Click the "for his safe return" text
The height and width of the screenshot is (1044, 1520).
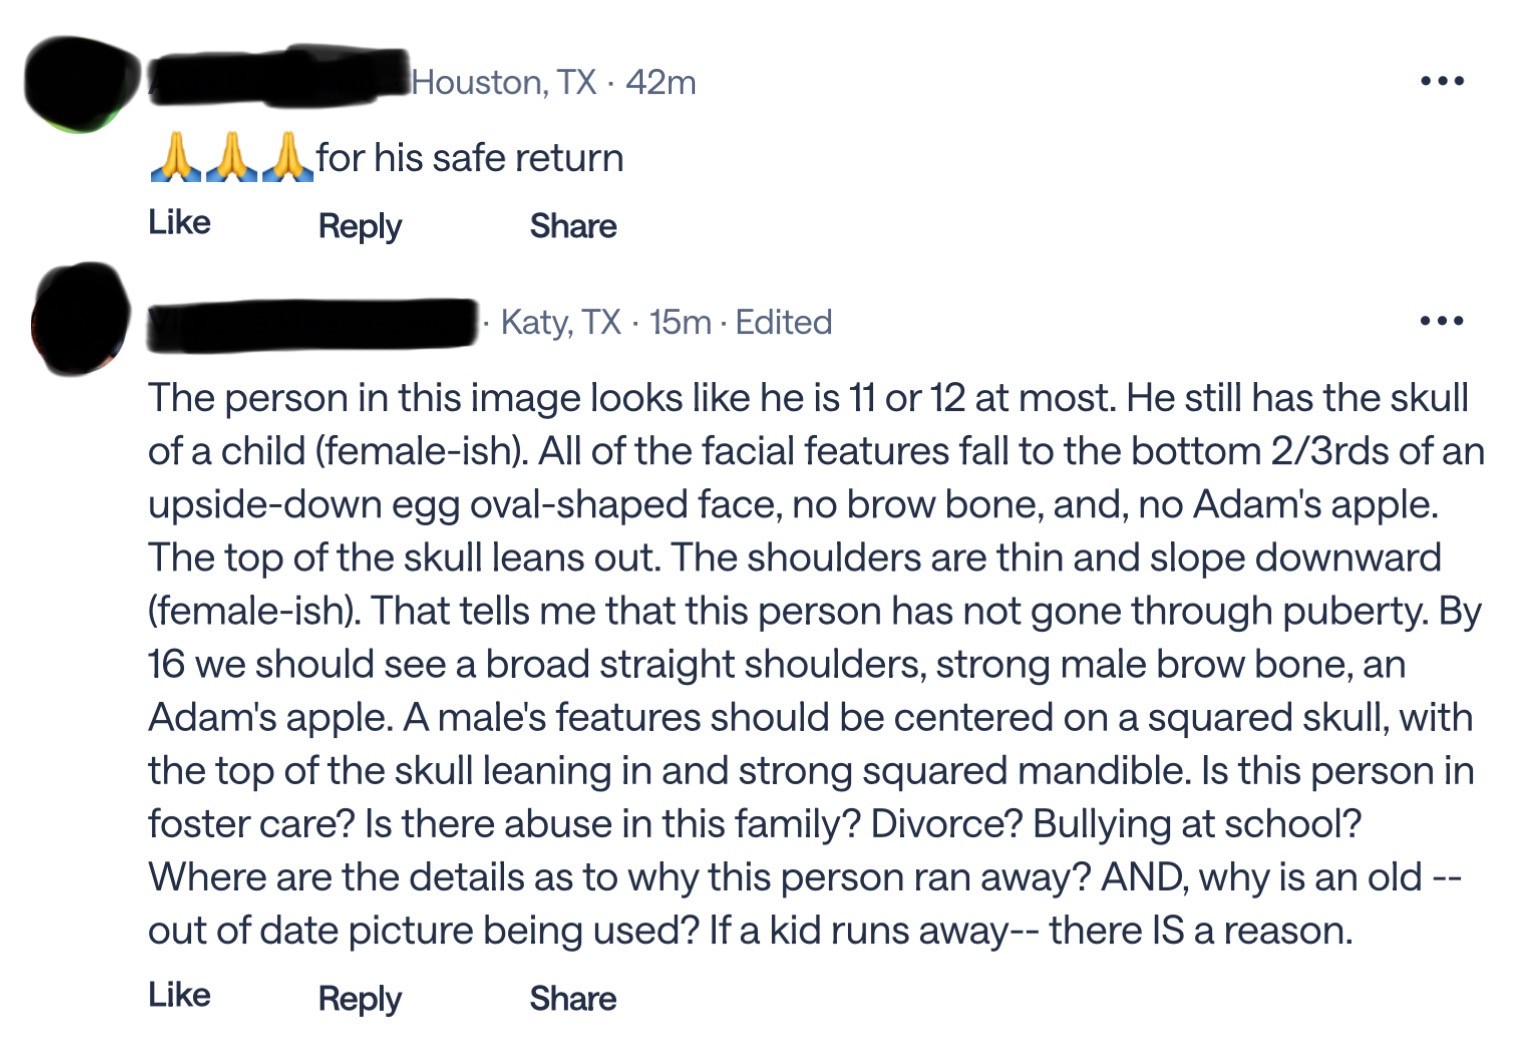(x=470, y=158)
